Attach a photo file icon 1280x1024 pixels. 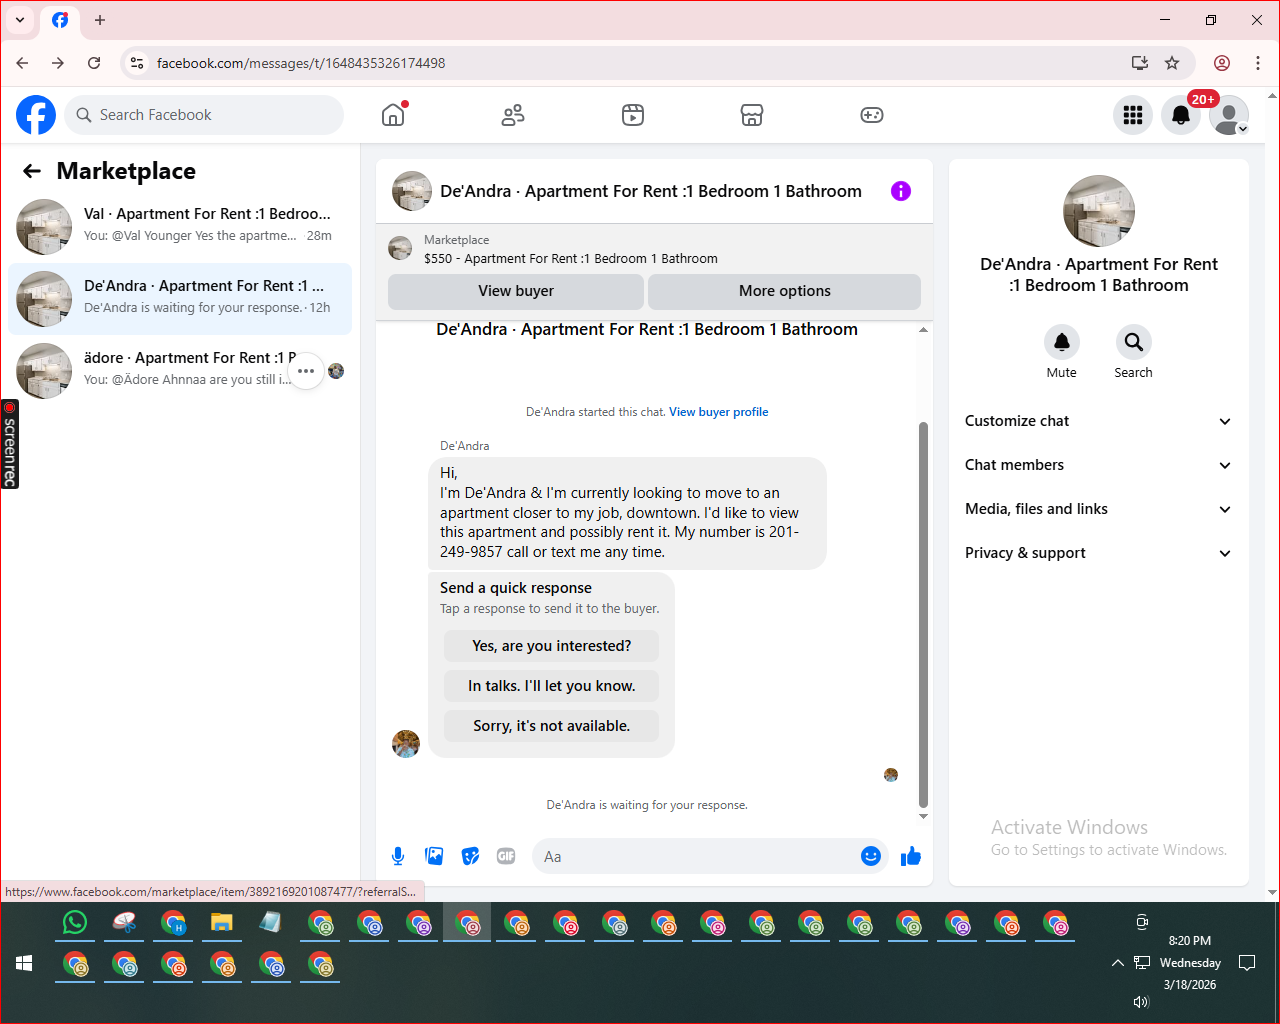(434, 856)
